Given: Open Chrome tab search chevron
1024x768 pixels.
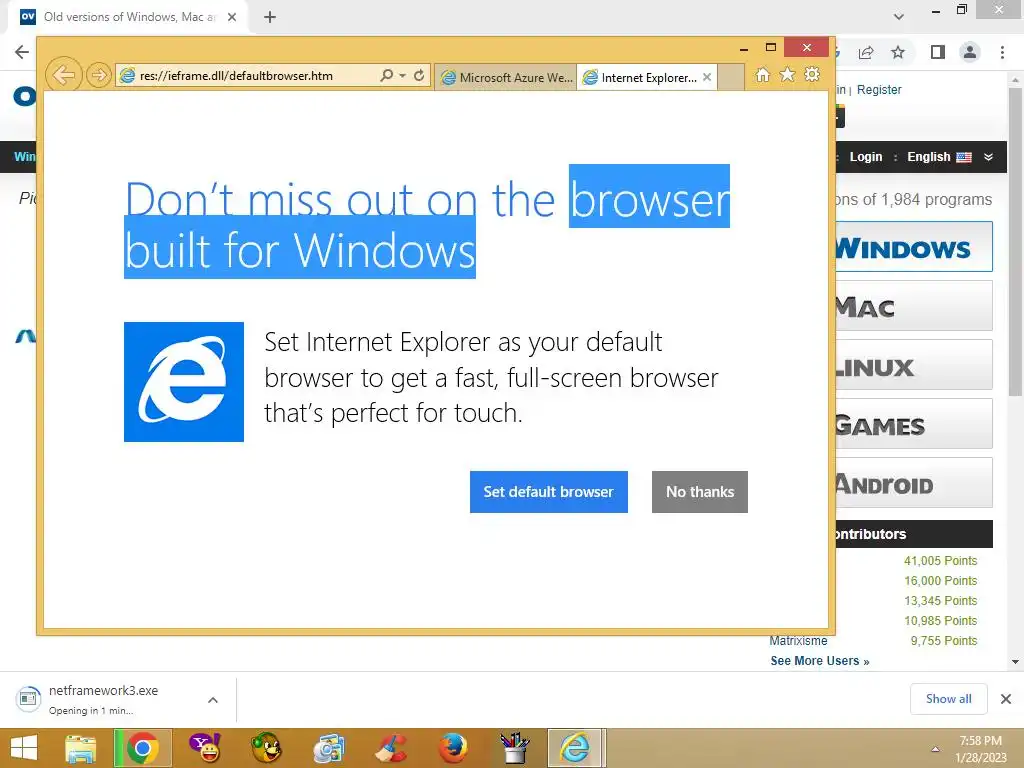Looking at the screenshot, I should coord(899,17).
